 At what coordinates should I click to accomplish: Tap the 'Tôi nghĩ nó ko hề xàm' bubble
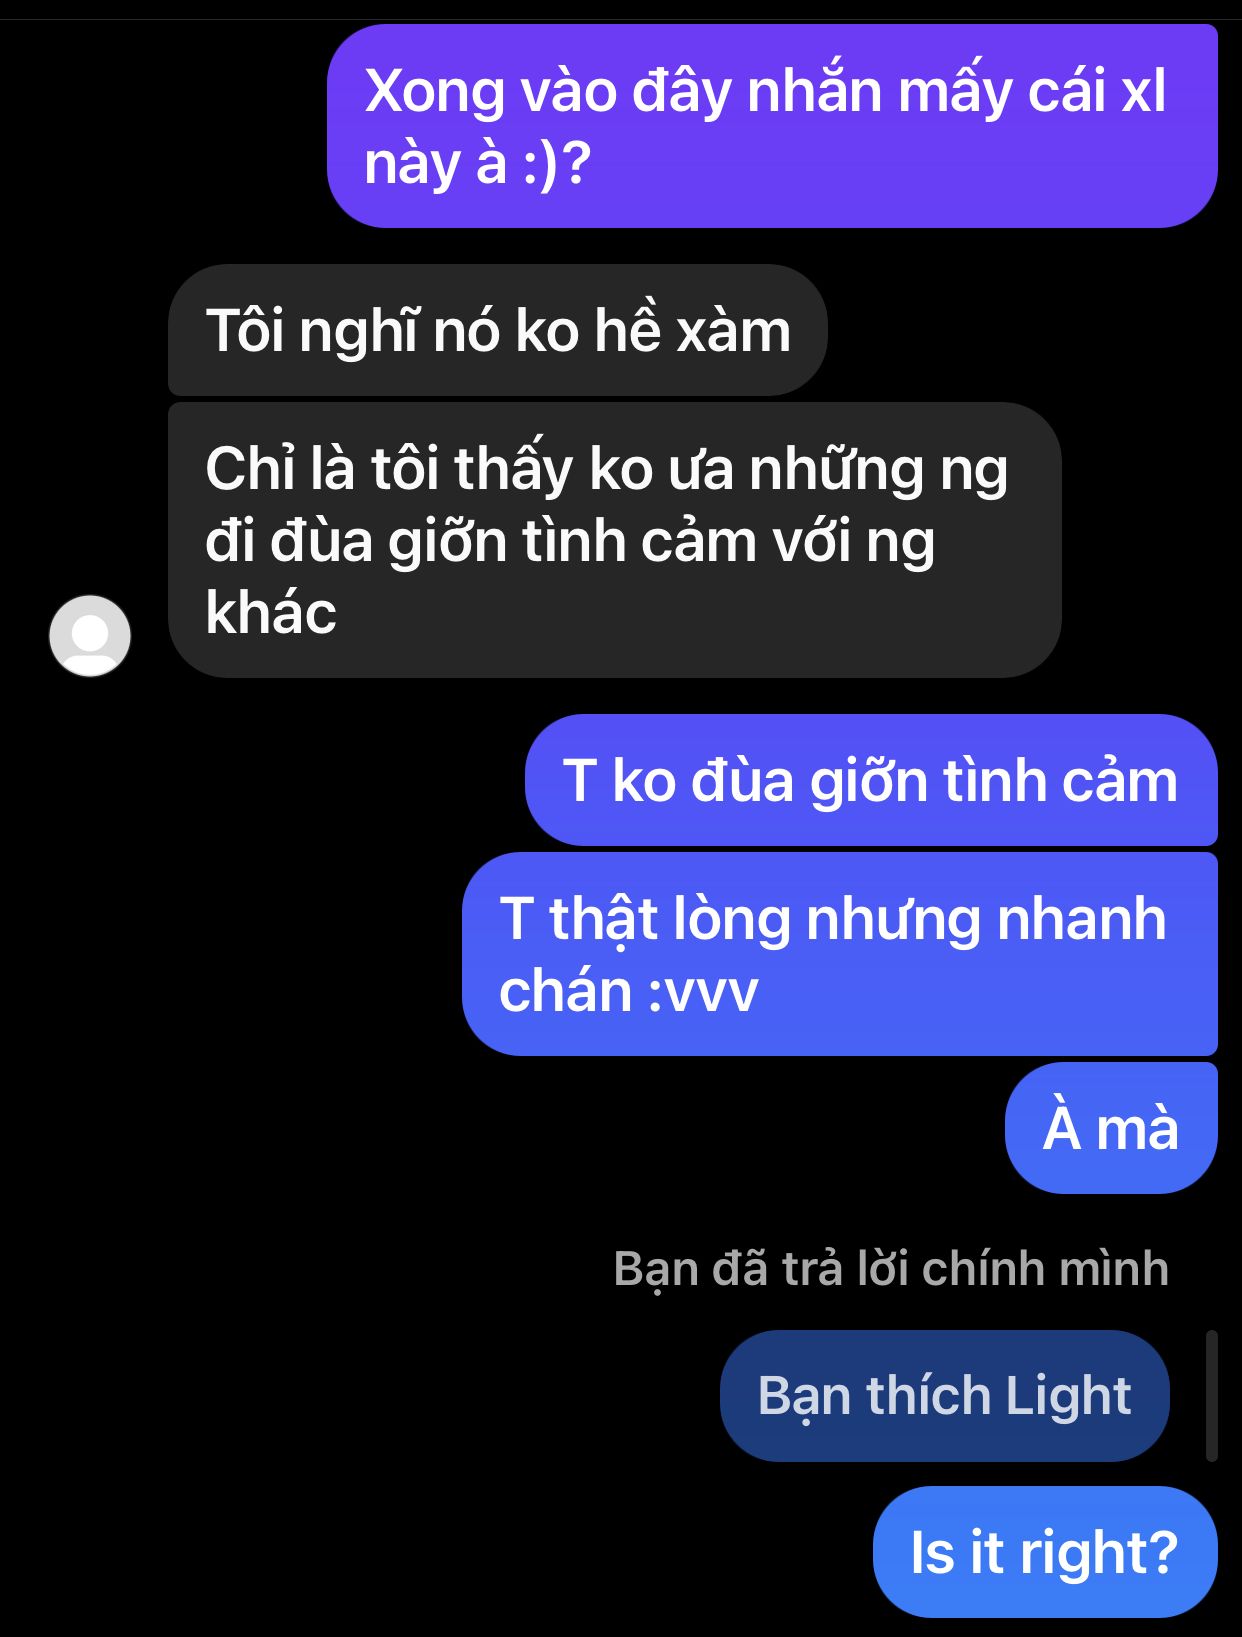pyautogui.click(x=498, y=330)
